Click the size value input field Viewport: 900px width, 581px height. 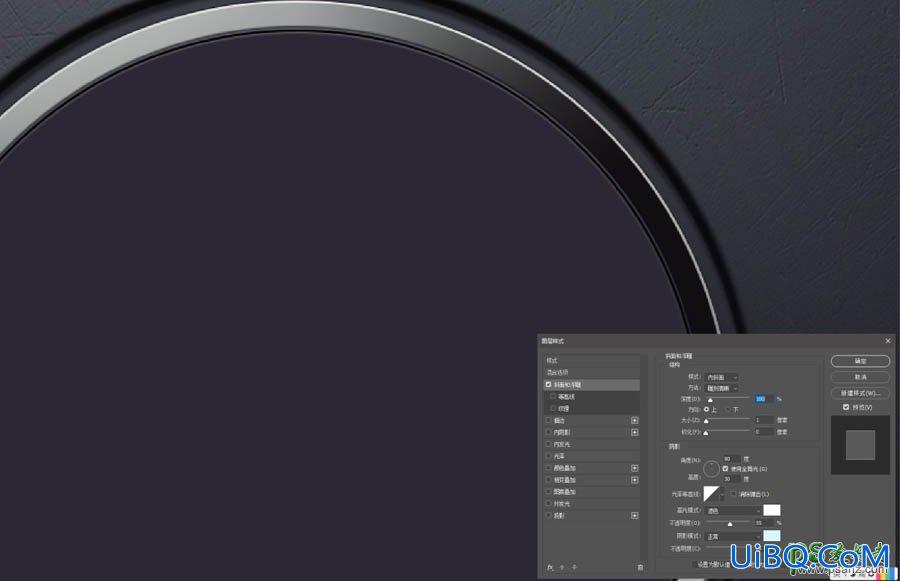point(764,420)
